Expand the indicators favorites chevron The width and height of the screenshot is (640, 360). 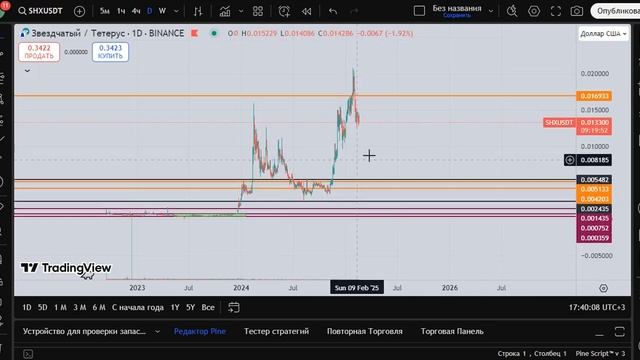(241, 11)
